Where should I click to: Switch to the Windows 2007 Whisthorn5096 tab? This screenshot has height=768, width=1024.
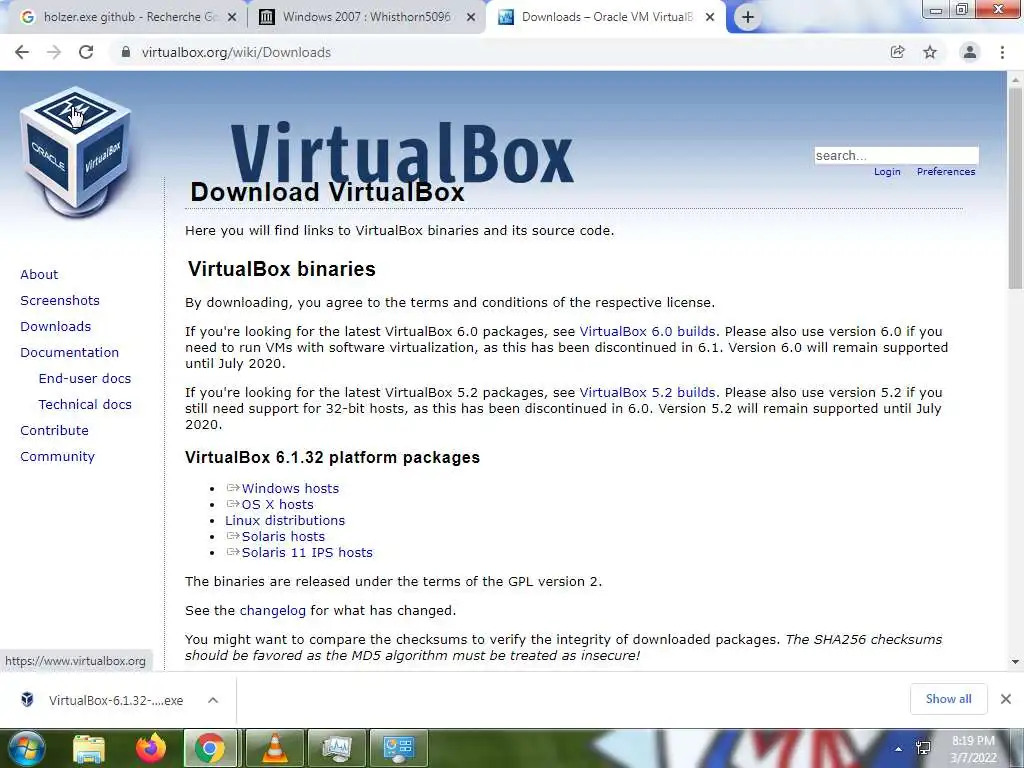(366, 18)
